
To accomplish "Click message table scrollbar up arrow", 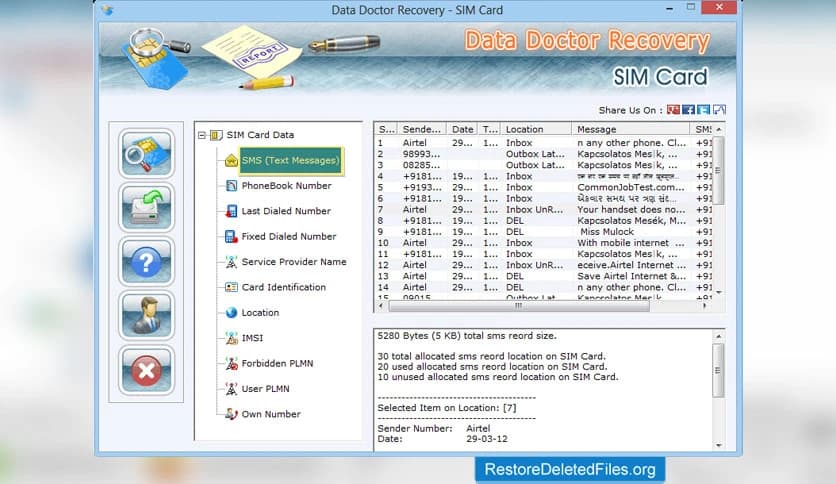I will click(719, 130).
